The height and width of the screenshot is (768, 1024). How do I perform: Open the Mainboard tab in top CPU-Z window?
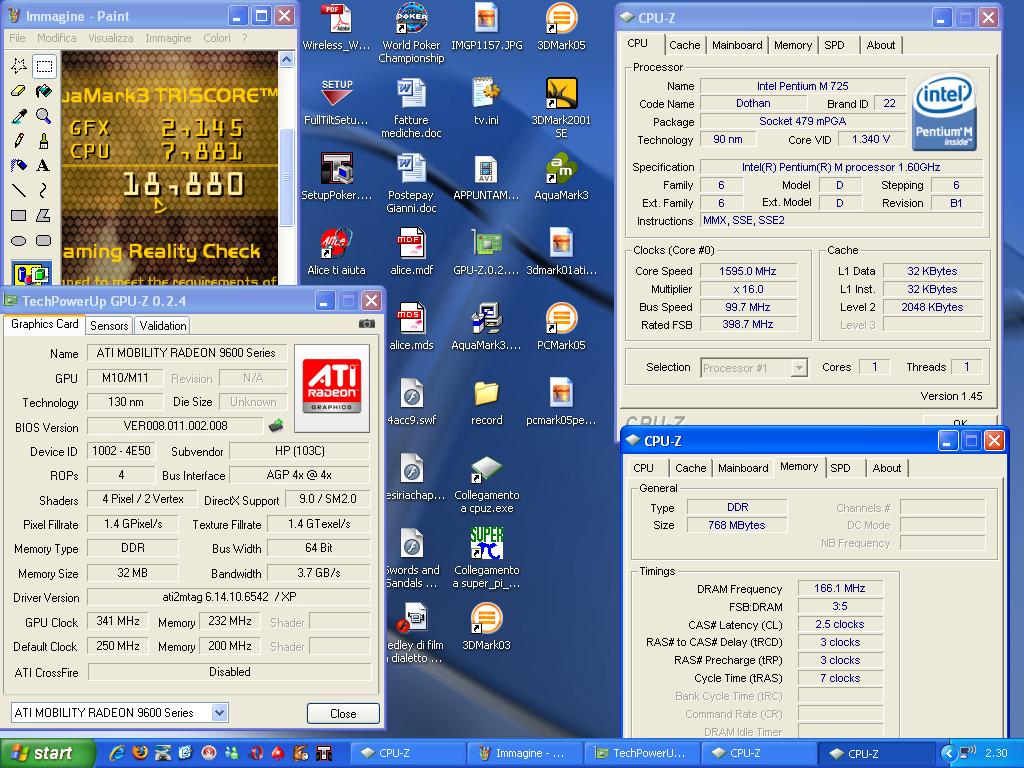pyautogui.click(x=737, y=45)
